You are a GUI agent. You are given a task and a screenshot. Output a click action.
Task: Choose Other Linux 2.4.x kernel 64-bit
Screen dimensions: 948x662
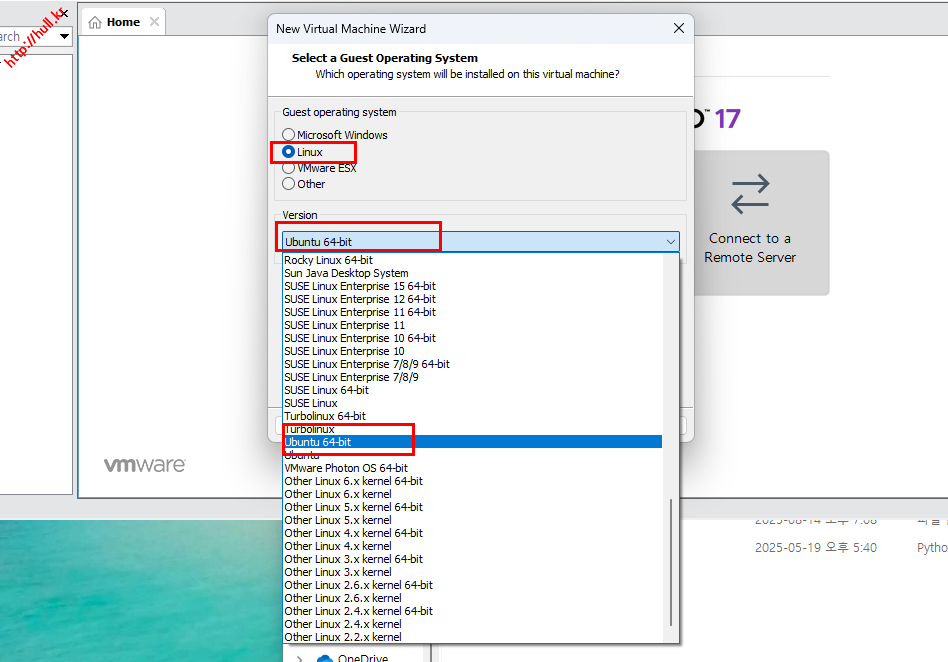click(473, 611)
